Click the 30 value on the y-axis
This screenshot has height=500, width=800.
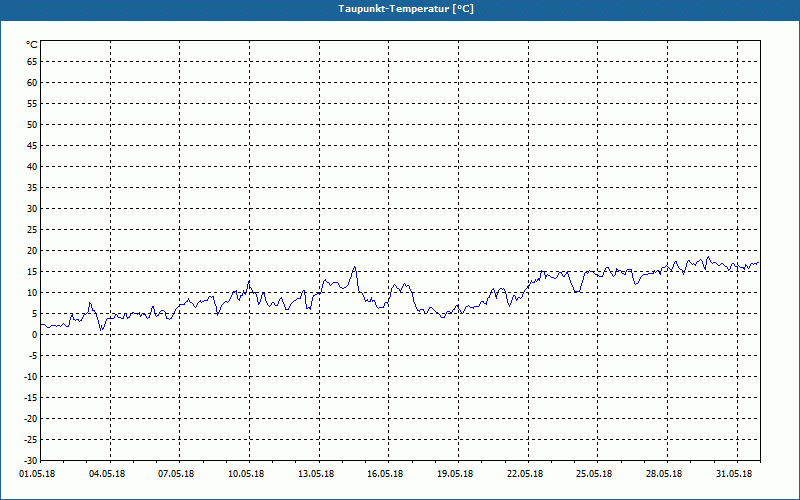click(32, 209)
